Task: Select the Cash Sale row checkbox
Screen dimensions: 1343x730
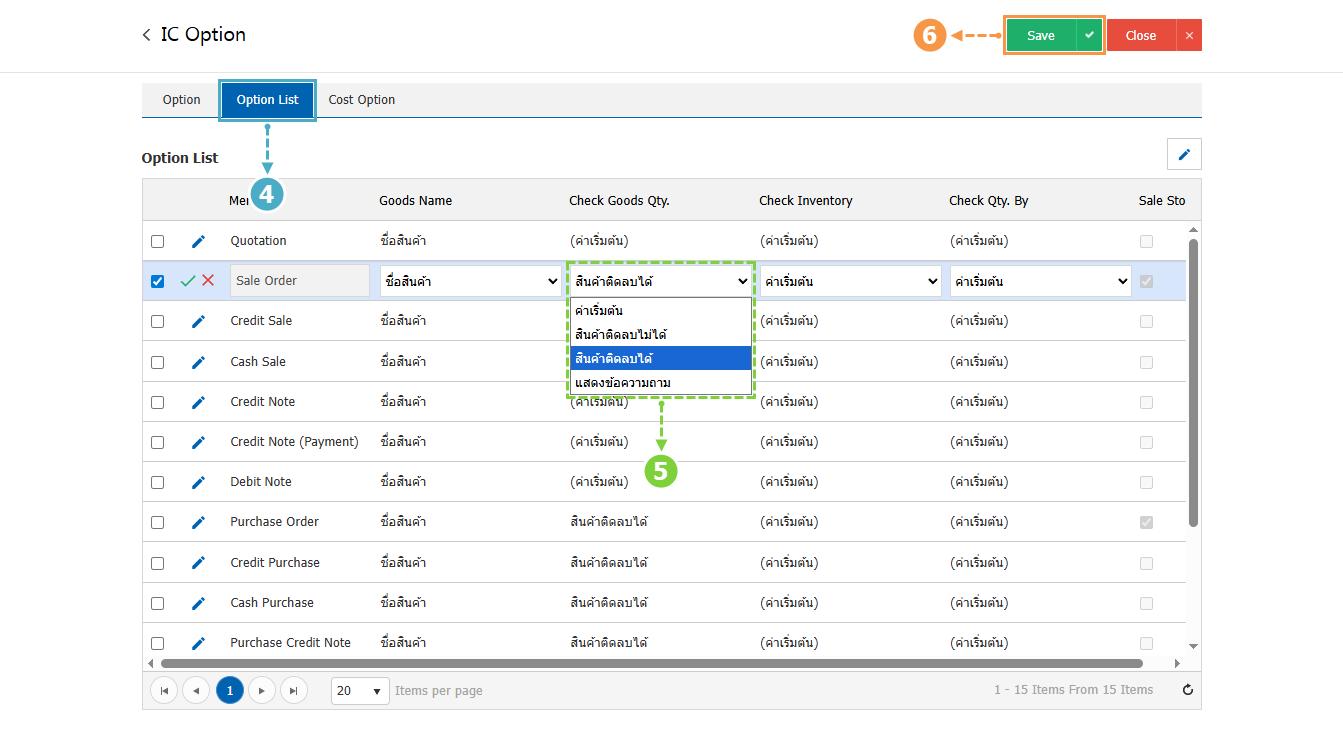Action: tap(157, 362)
